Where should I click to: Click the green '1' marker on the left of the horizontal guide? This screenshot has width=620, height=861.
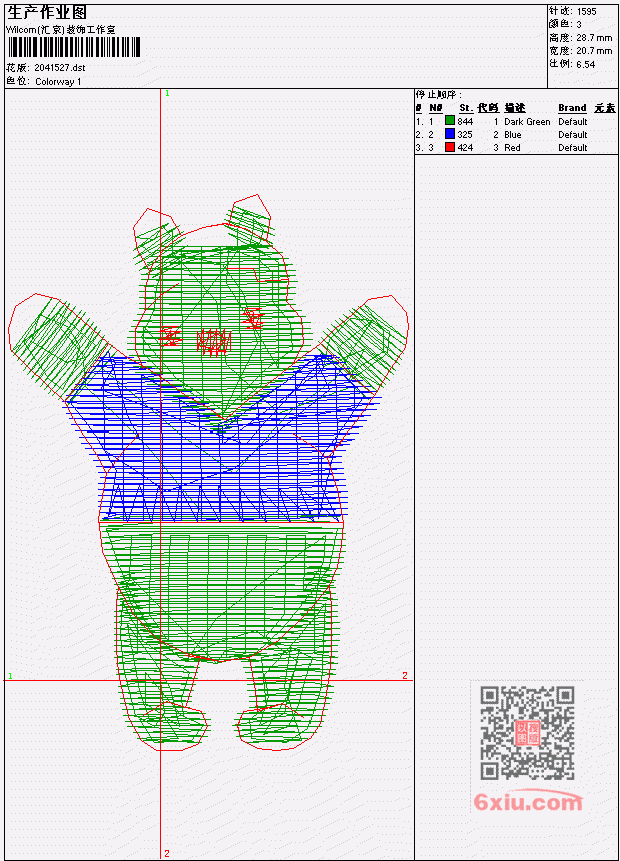click(x=10, y=676)
